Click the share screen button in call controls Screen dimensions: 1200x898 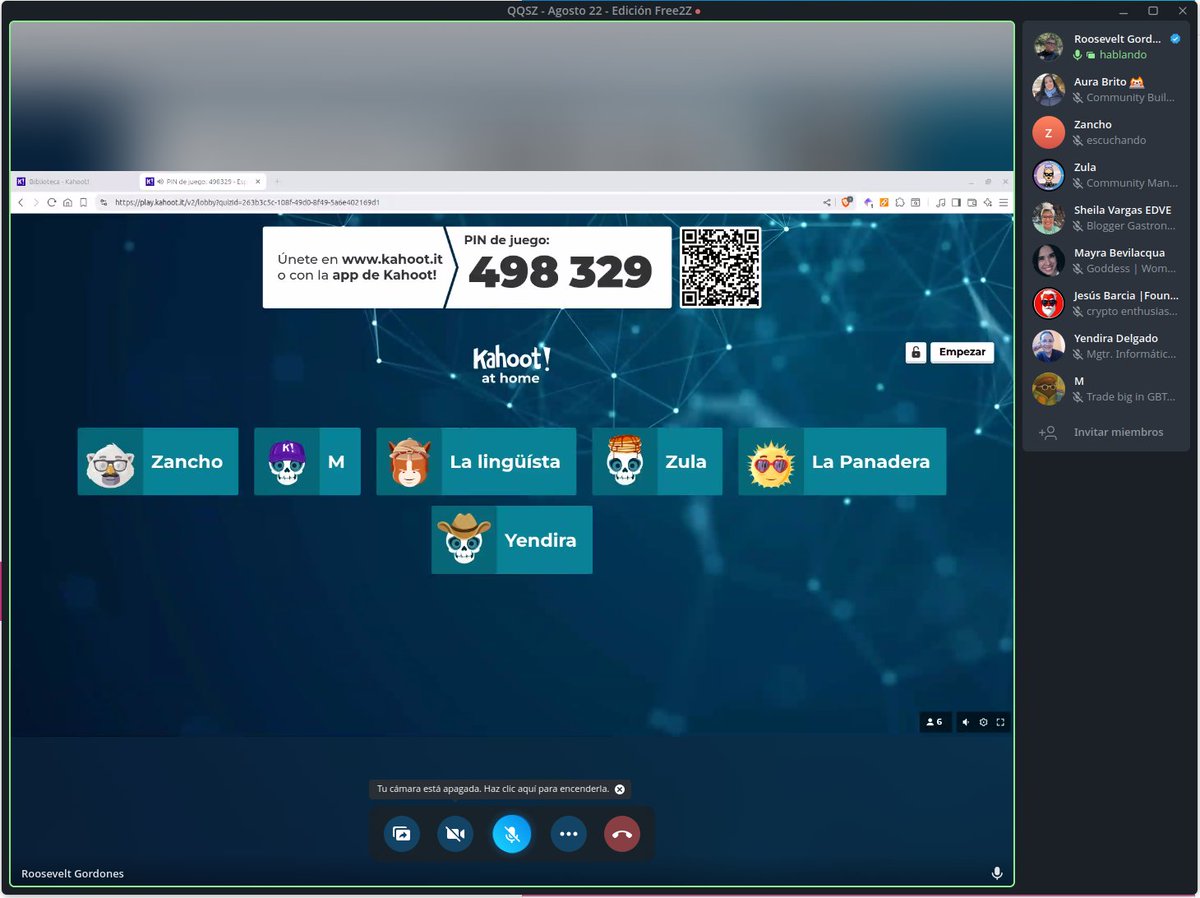tap(402, 834)
